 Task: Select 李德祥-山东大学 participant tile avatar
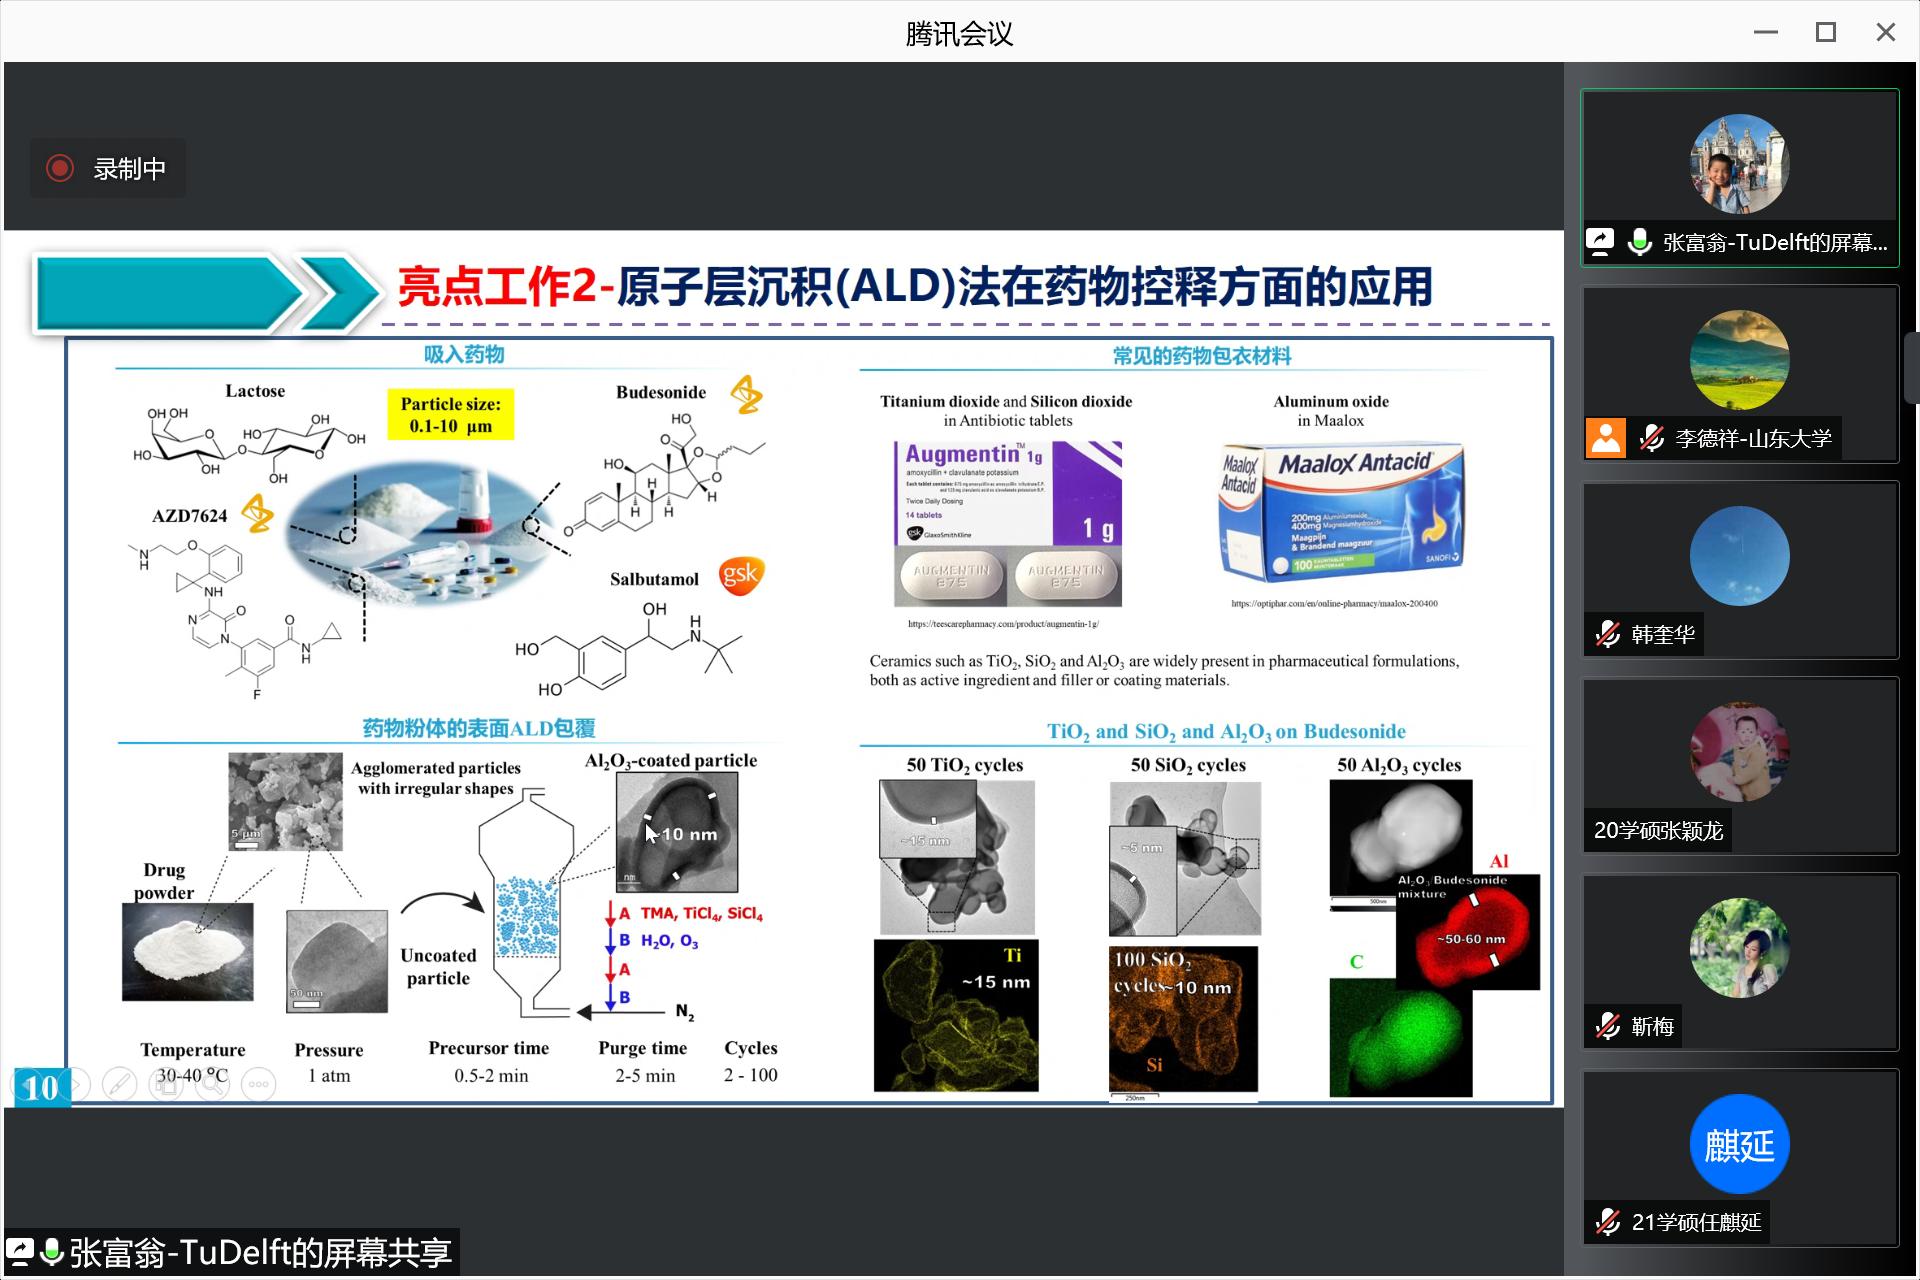pyautogui.click(x=1739, y=360)
